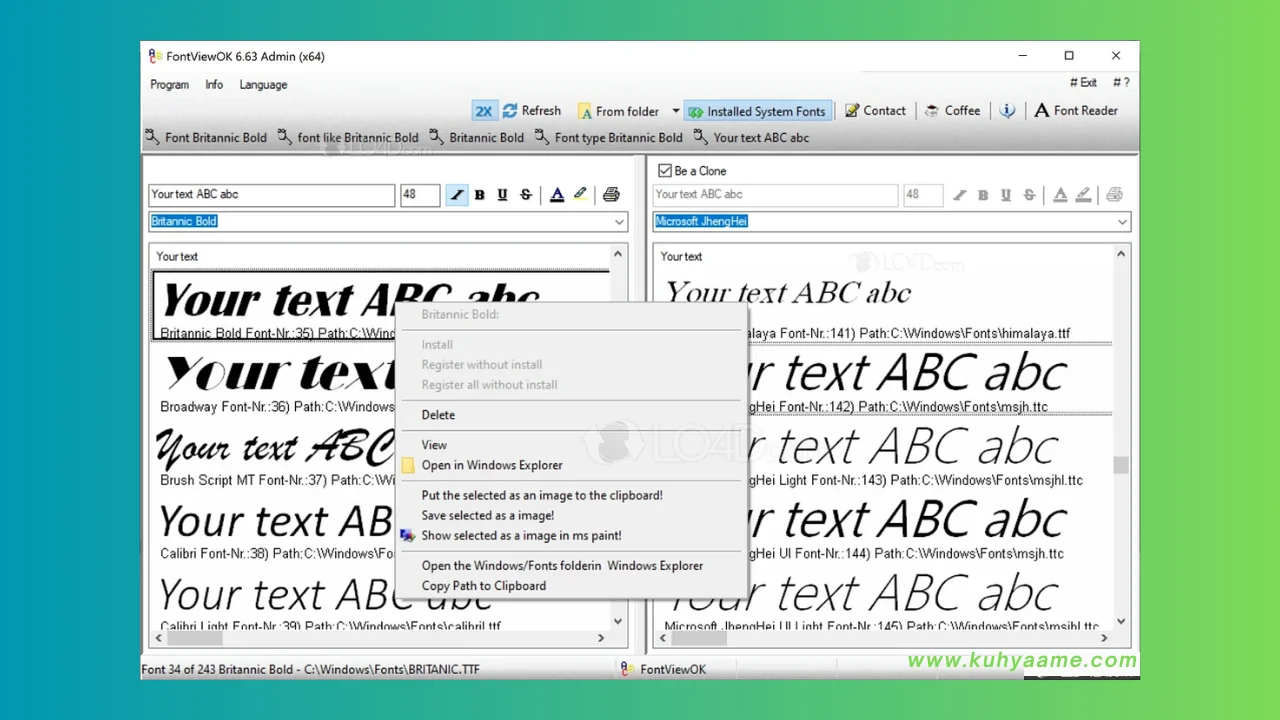
Task: Click the FontViewOK status bar entry
Action: click(663, 669)
